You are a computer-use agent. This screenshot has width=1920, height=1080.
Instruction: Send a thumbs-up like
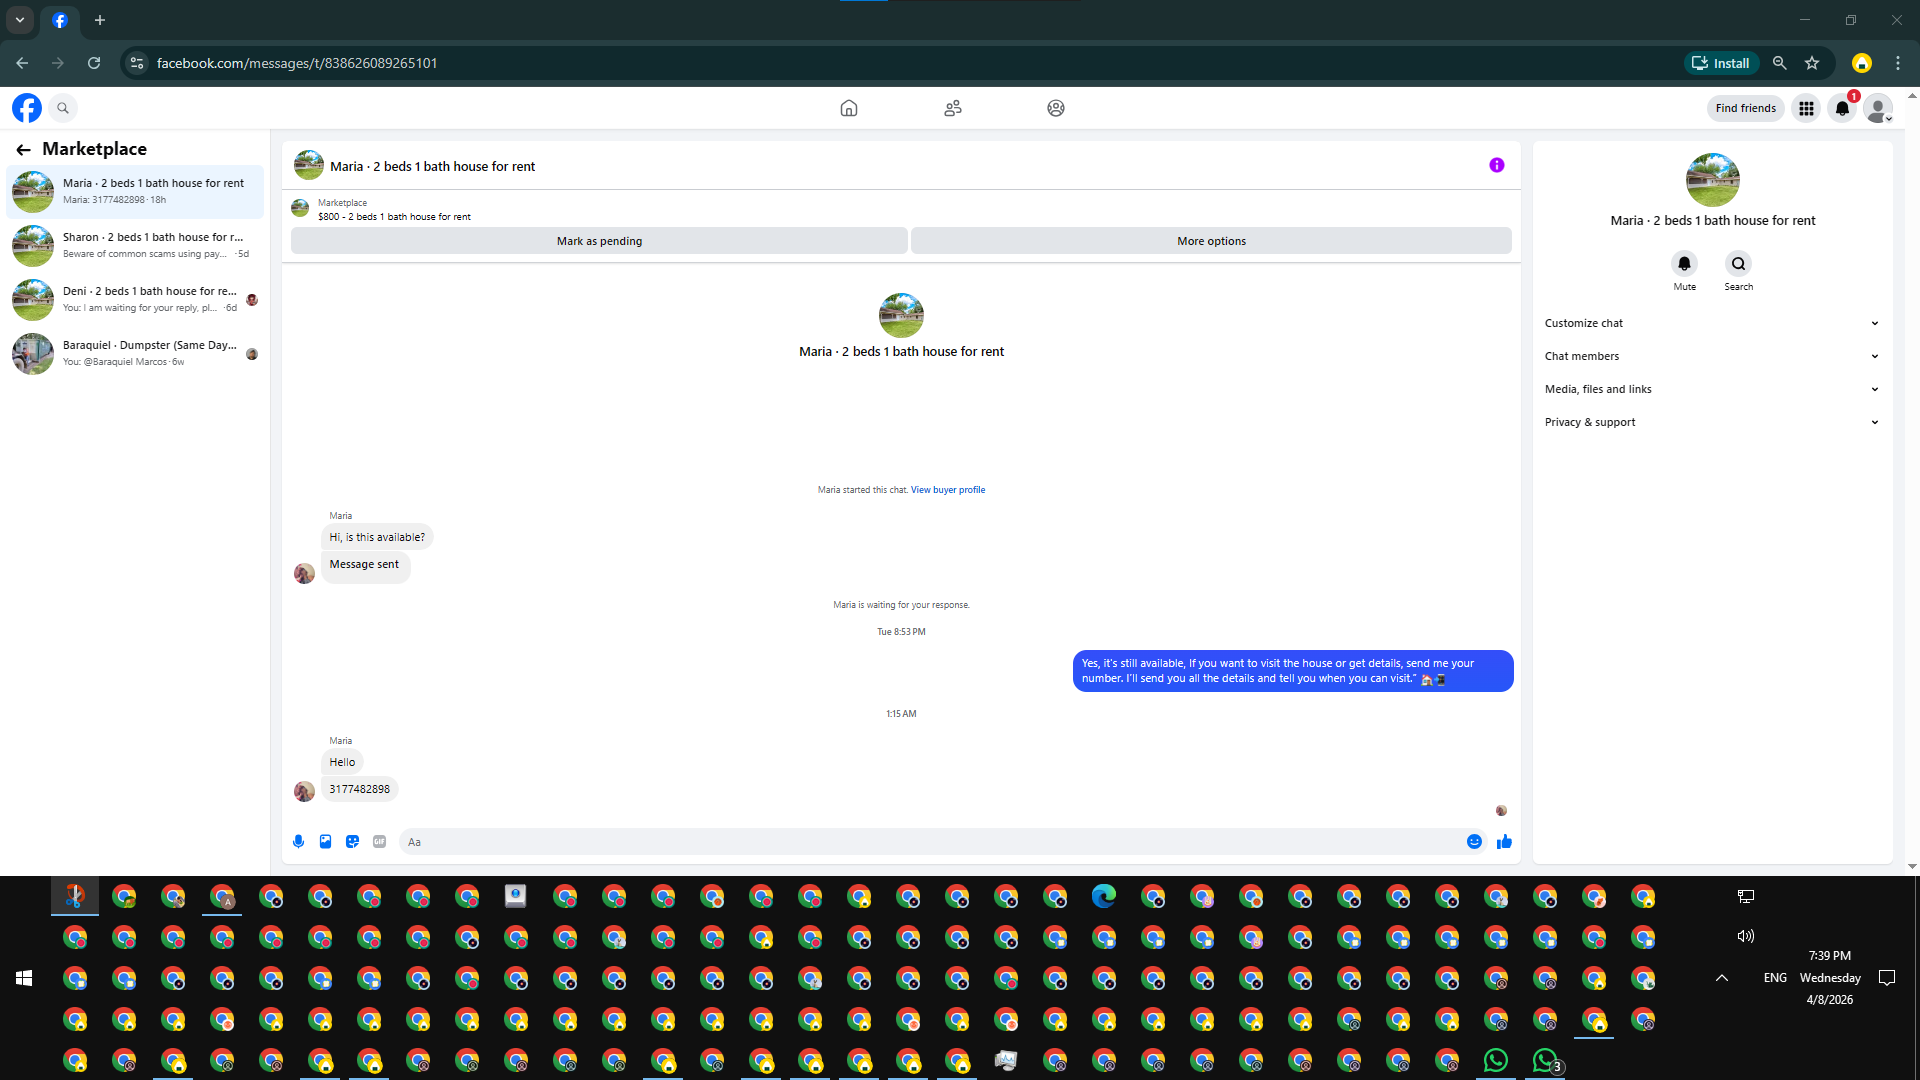coord(1504,842)
